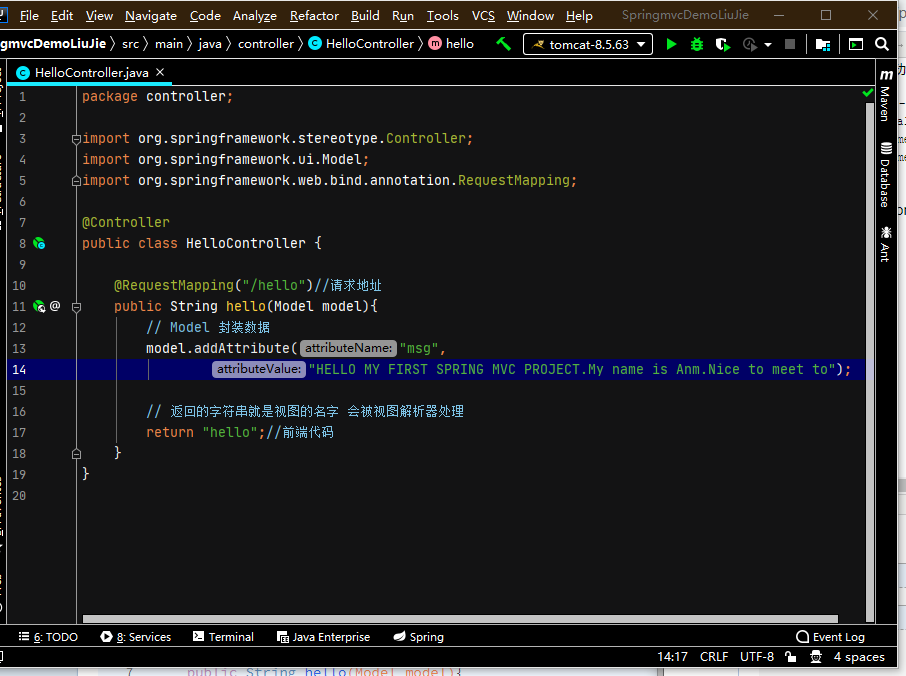Open the Spring tool window
The width and height of the screenshot is (906, 676).
pos(418,637)
